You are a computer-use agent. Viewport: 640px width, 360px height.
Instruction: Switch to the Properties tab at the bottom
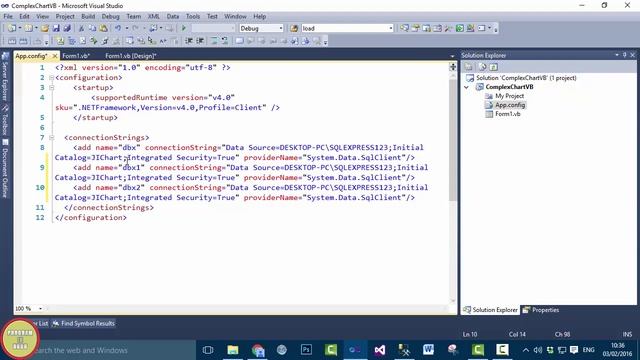(541, 310)
